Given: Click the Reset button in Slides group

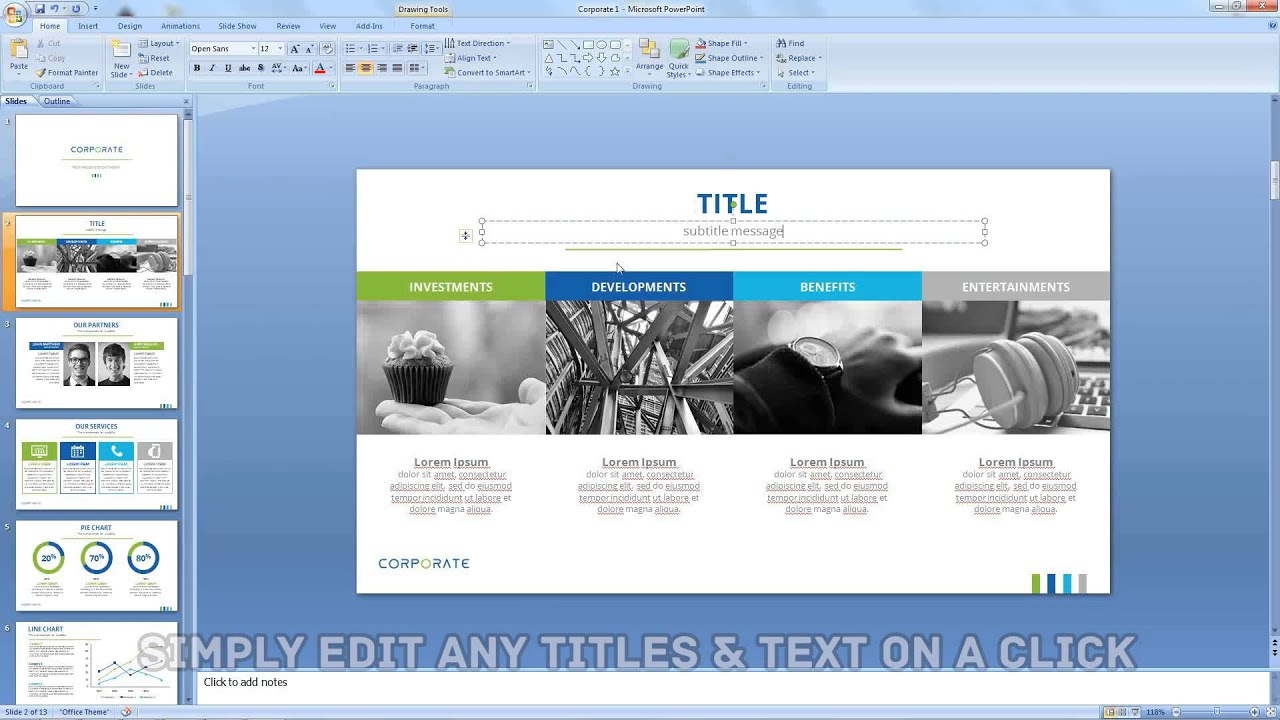Looking at the screenshot, I should pyautogui.click(x=156, y=58).
